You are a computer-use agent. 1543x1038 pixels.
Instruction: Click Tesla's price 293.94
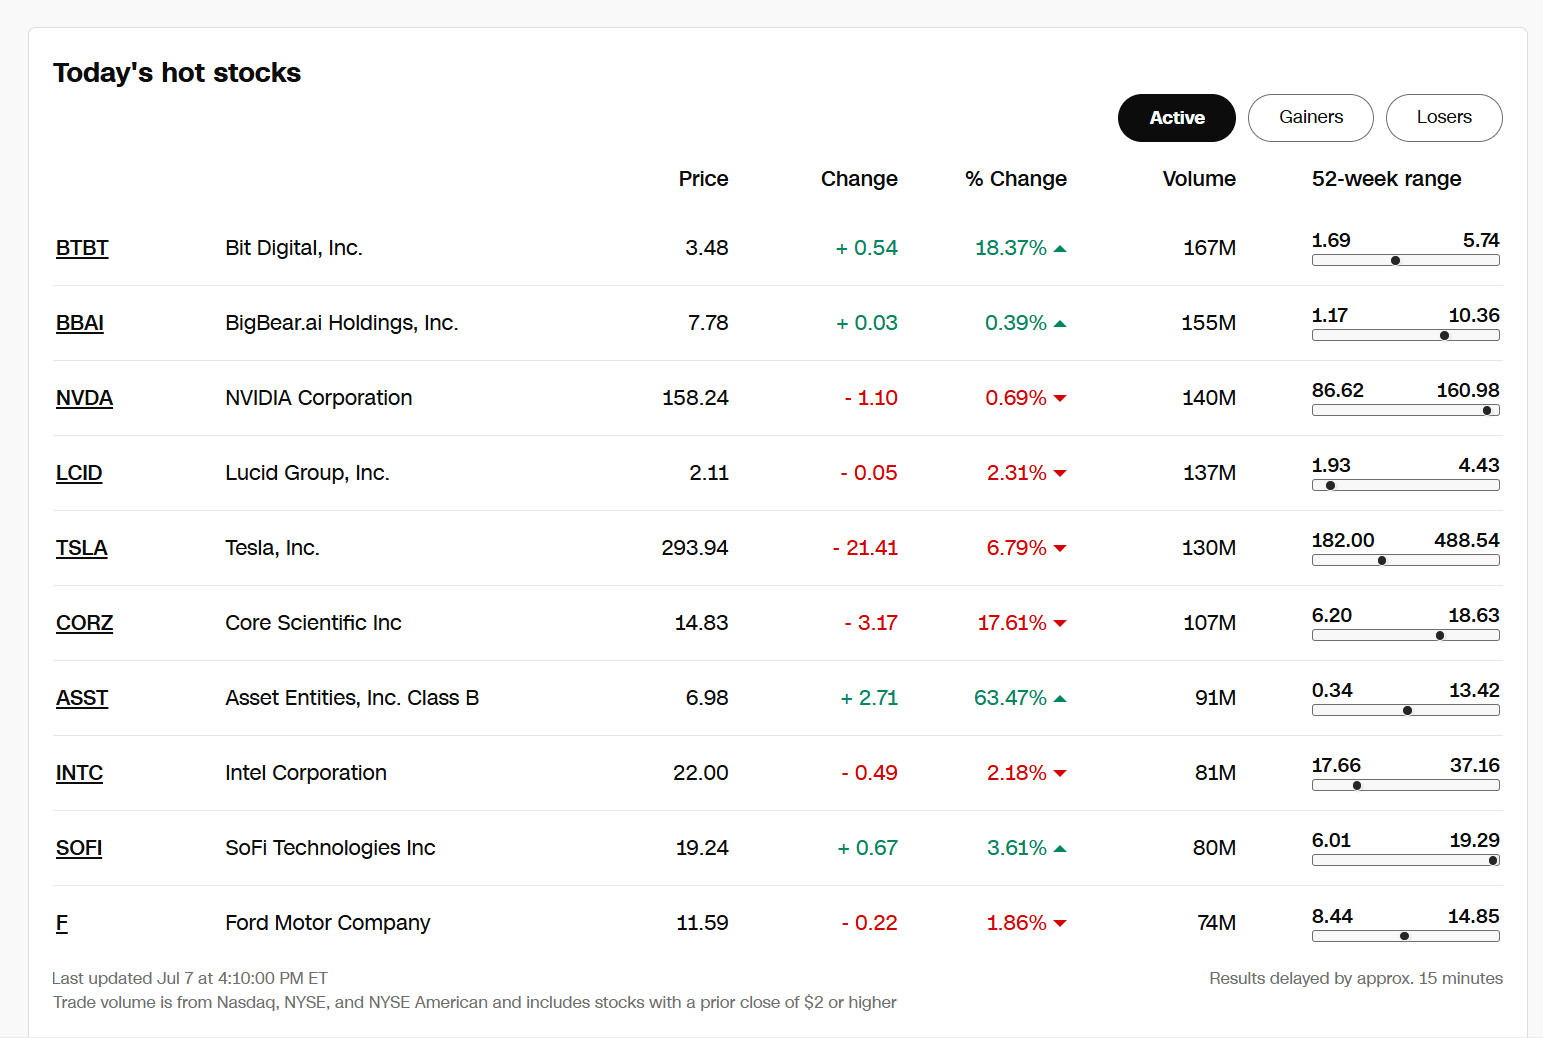(695, 548)
